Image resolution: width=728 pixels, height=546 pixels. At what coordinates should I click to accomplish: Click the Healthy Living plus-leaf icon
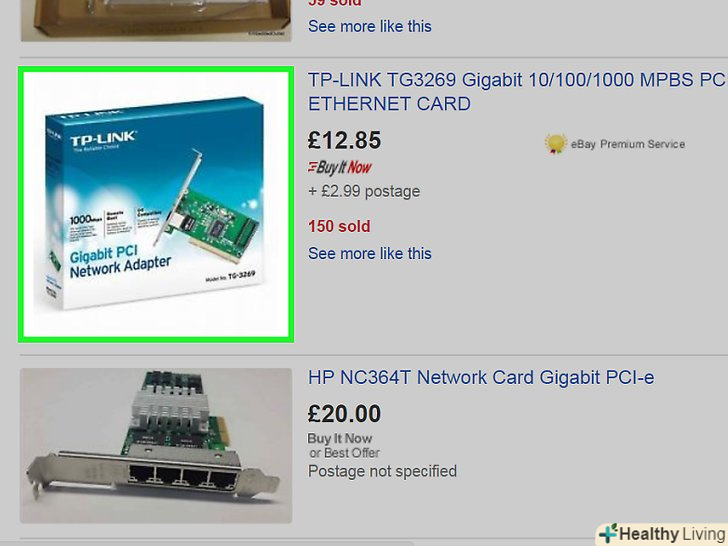(608, 533)
